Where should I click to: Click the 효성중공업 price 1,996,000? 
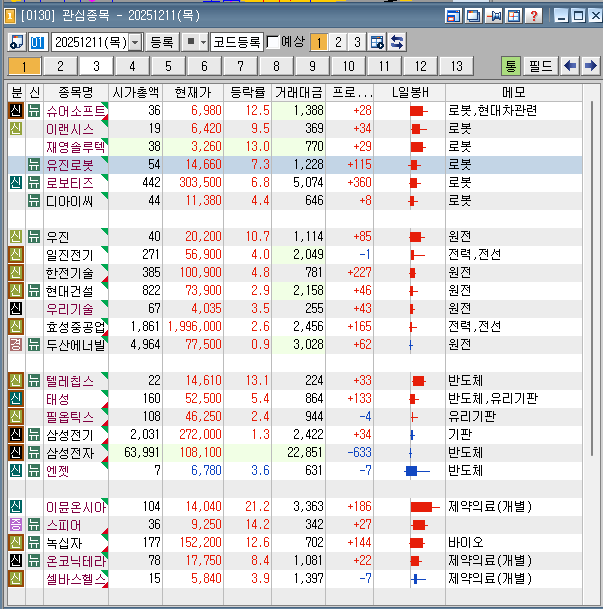194,327
